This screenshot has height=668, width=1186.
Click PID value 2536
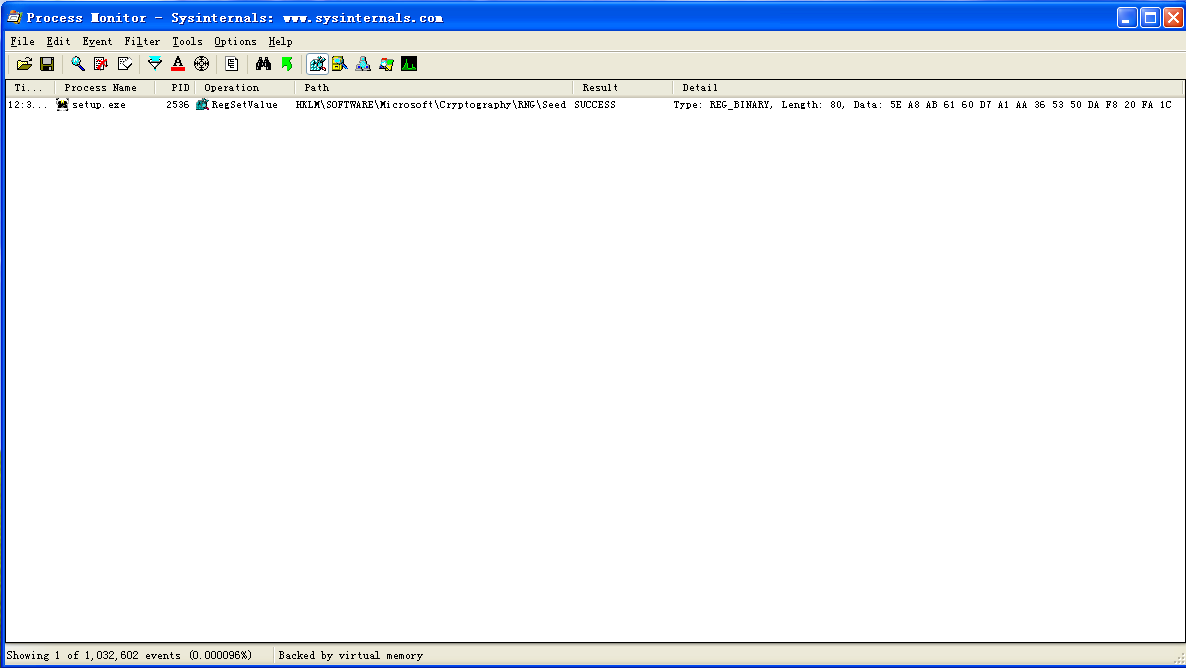[178, 105]
